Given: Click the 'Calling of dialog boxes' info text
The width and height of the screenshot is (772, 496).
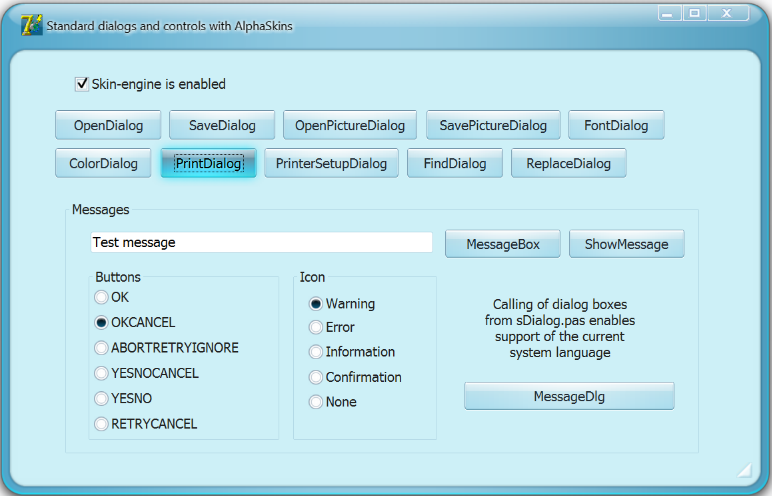Looking at the screenshot, I should click(x=560, y=329).
